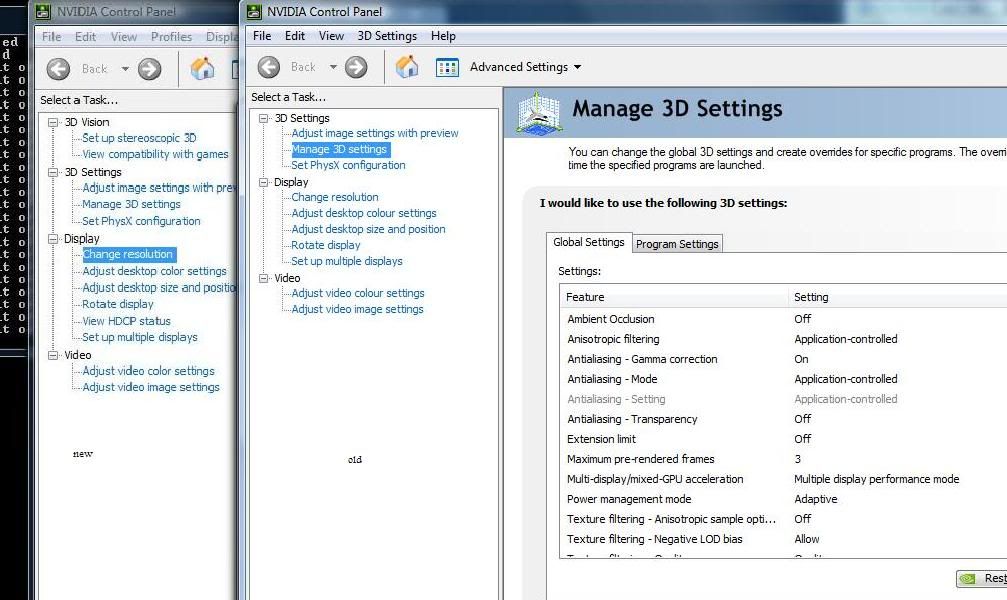
Task: Click the Home icon in the left window
Action: (x=202, y=68)
